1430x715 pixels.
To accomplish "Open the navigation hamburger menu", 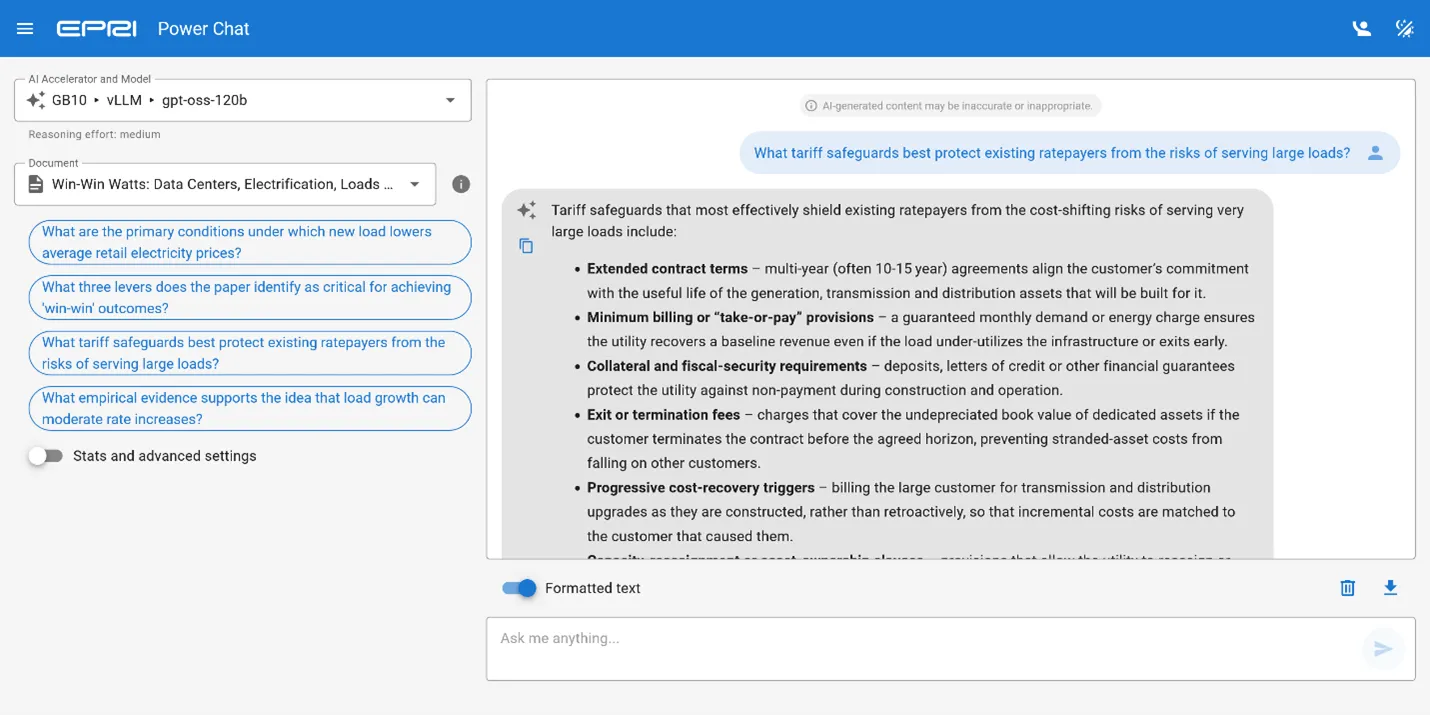I will pos(25,28).
